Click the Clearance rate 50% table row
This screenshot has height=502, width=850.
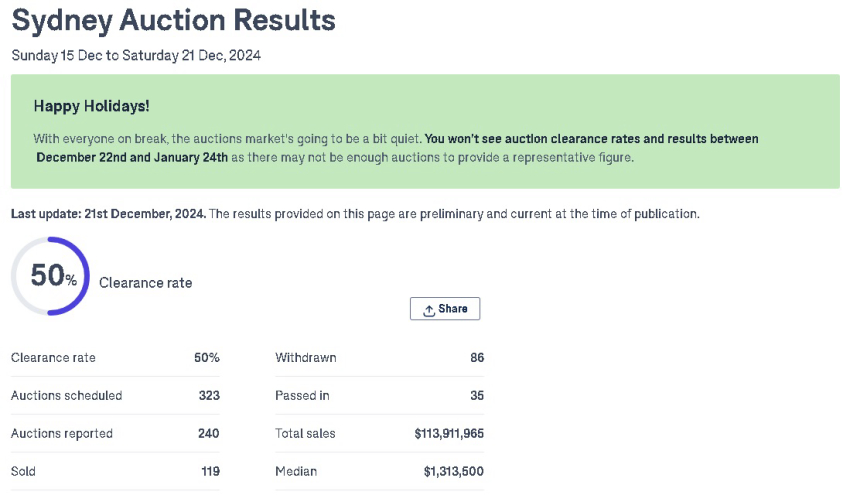tap(115, 358)
